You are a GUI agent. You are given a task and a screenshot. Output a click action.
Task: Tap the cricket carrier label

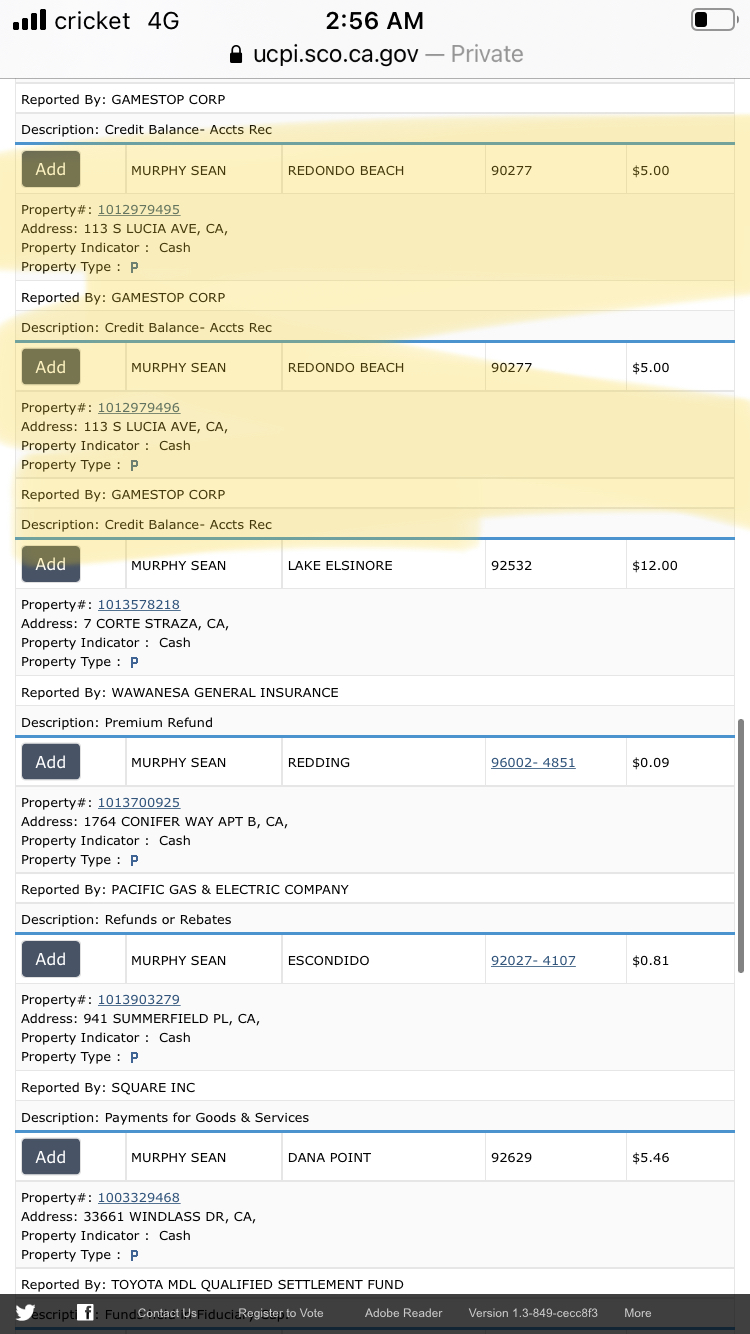click(x=92, y=20)
